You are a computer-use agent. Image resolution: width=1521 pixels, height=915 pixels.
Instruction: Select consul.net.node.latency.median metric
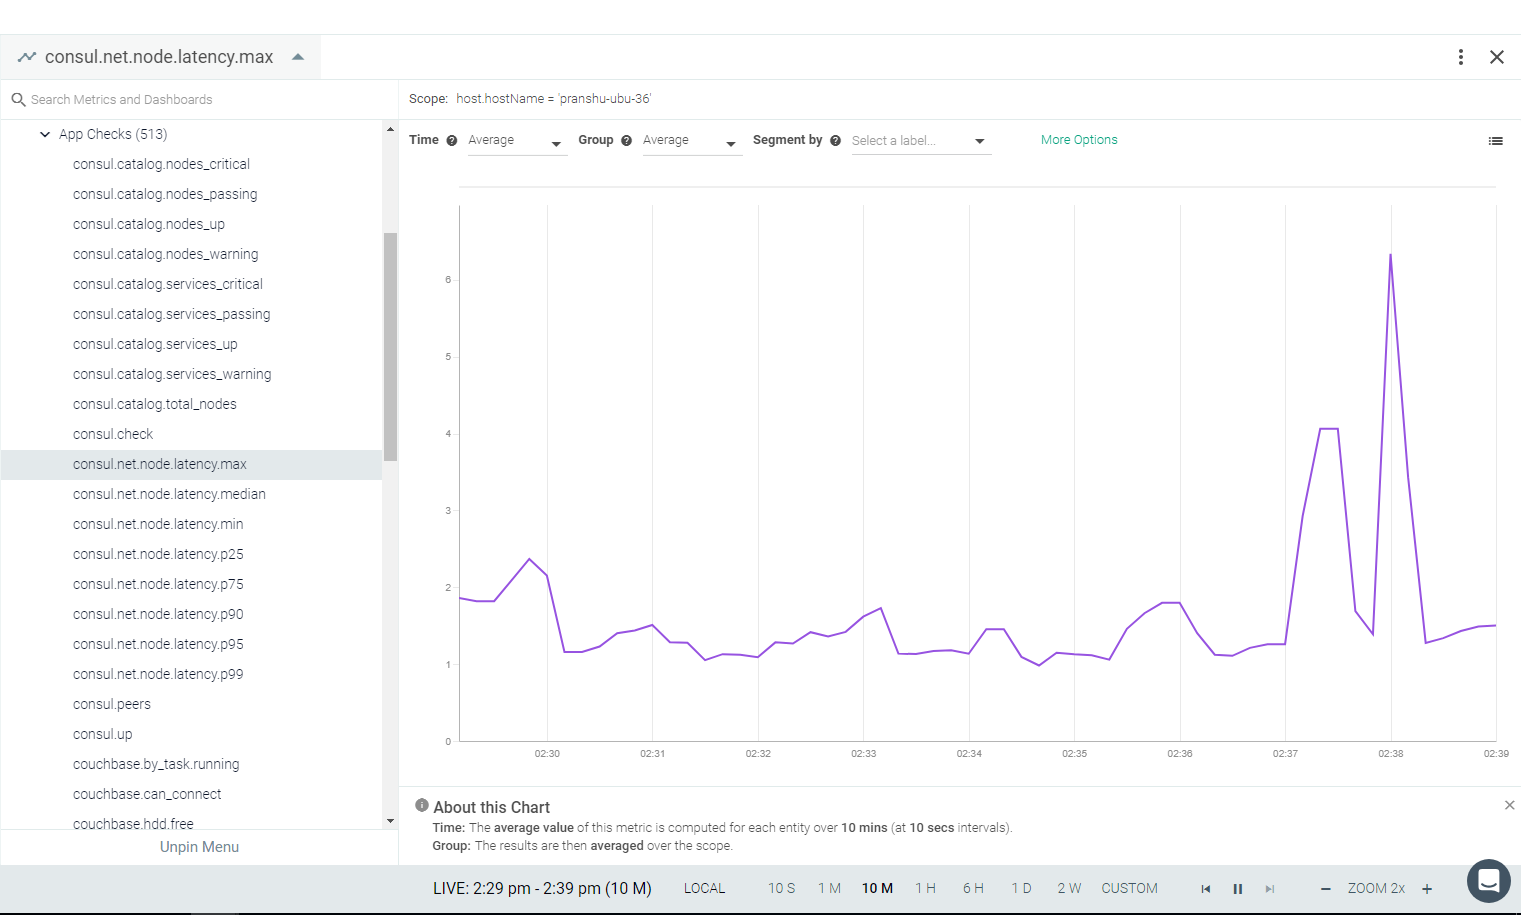coord(192,494)
